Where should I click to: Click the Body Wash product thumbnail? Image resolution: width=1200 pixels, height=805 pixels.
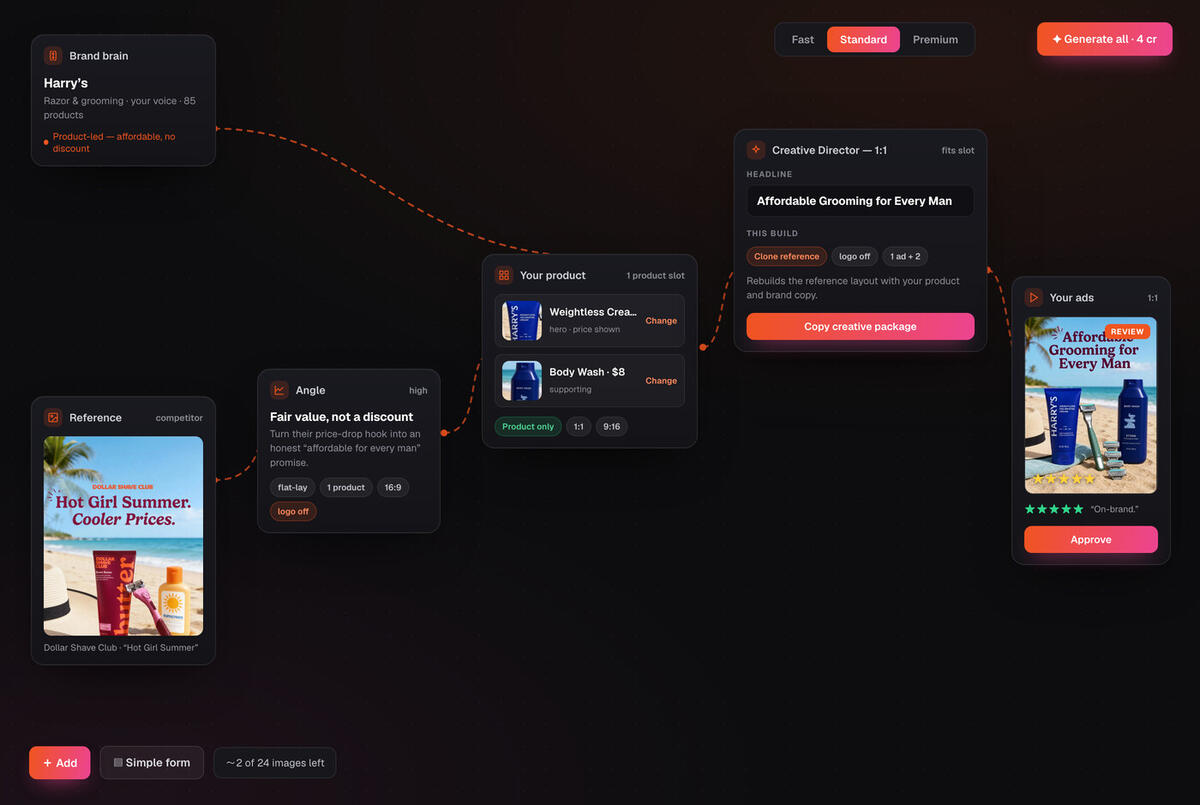tap(522, 381)
